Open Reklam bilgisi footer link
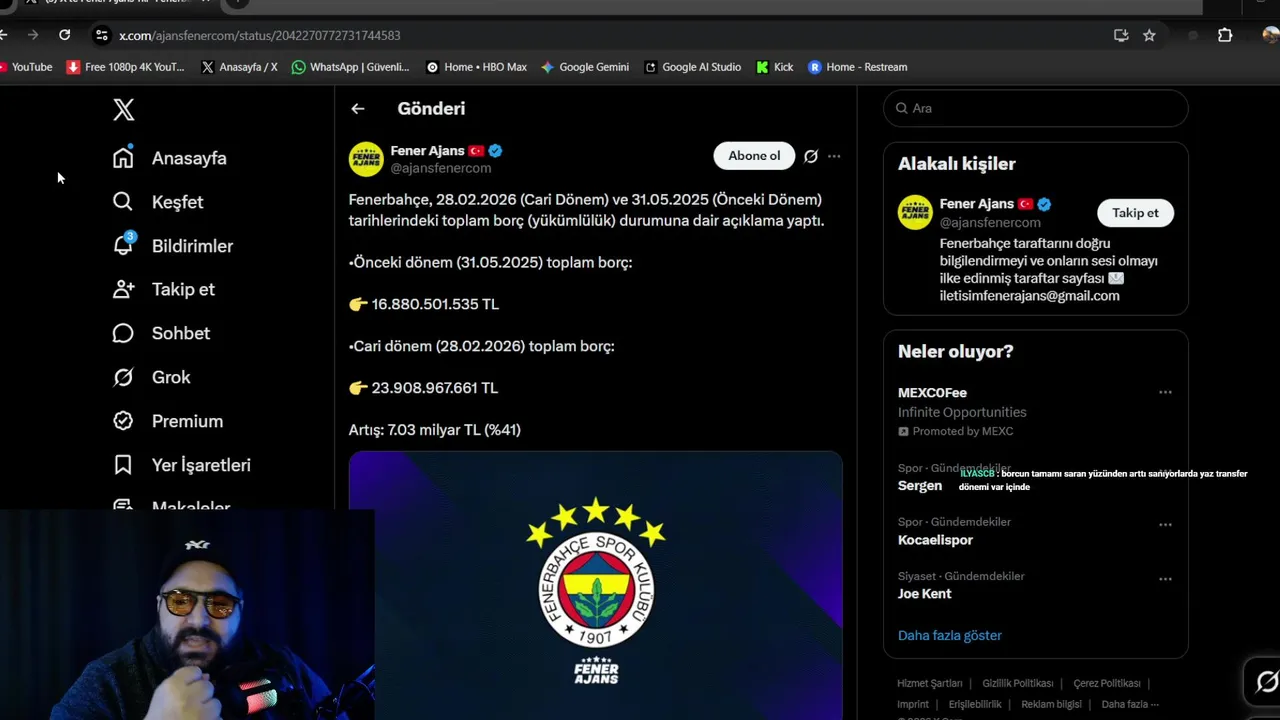This screenshot has width=1280, height=720. 1051,705
